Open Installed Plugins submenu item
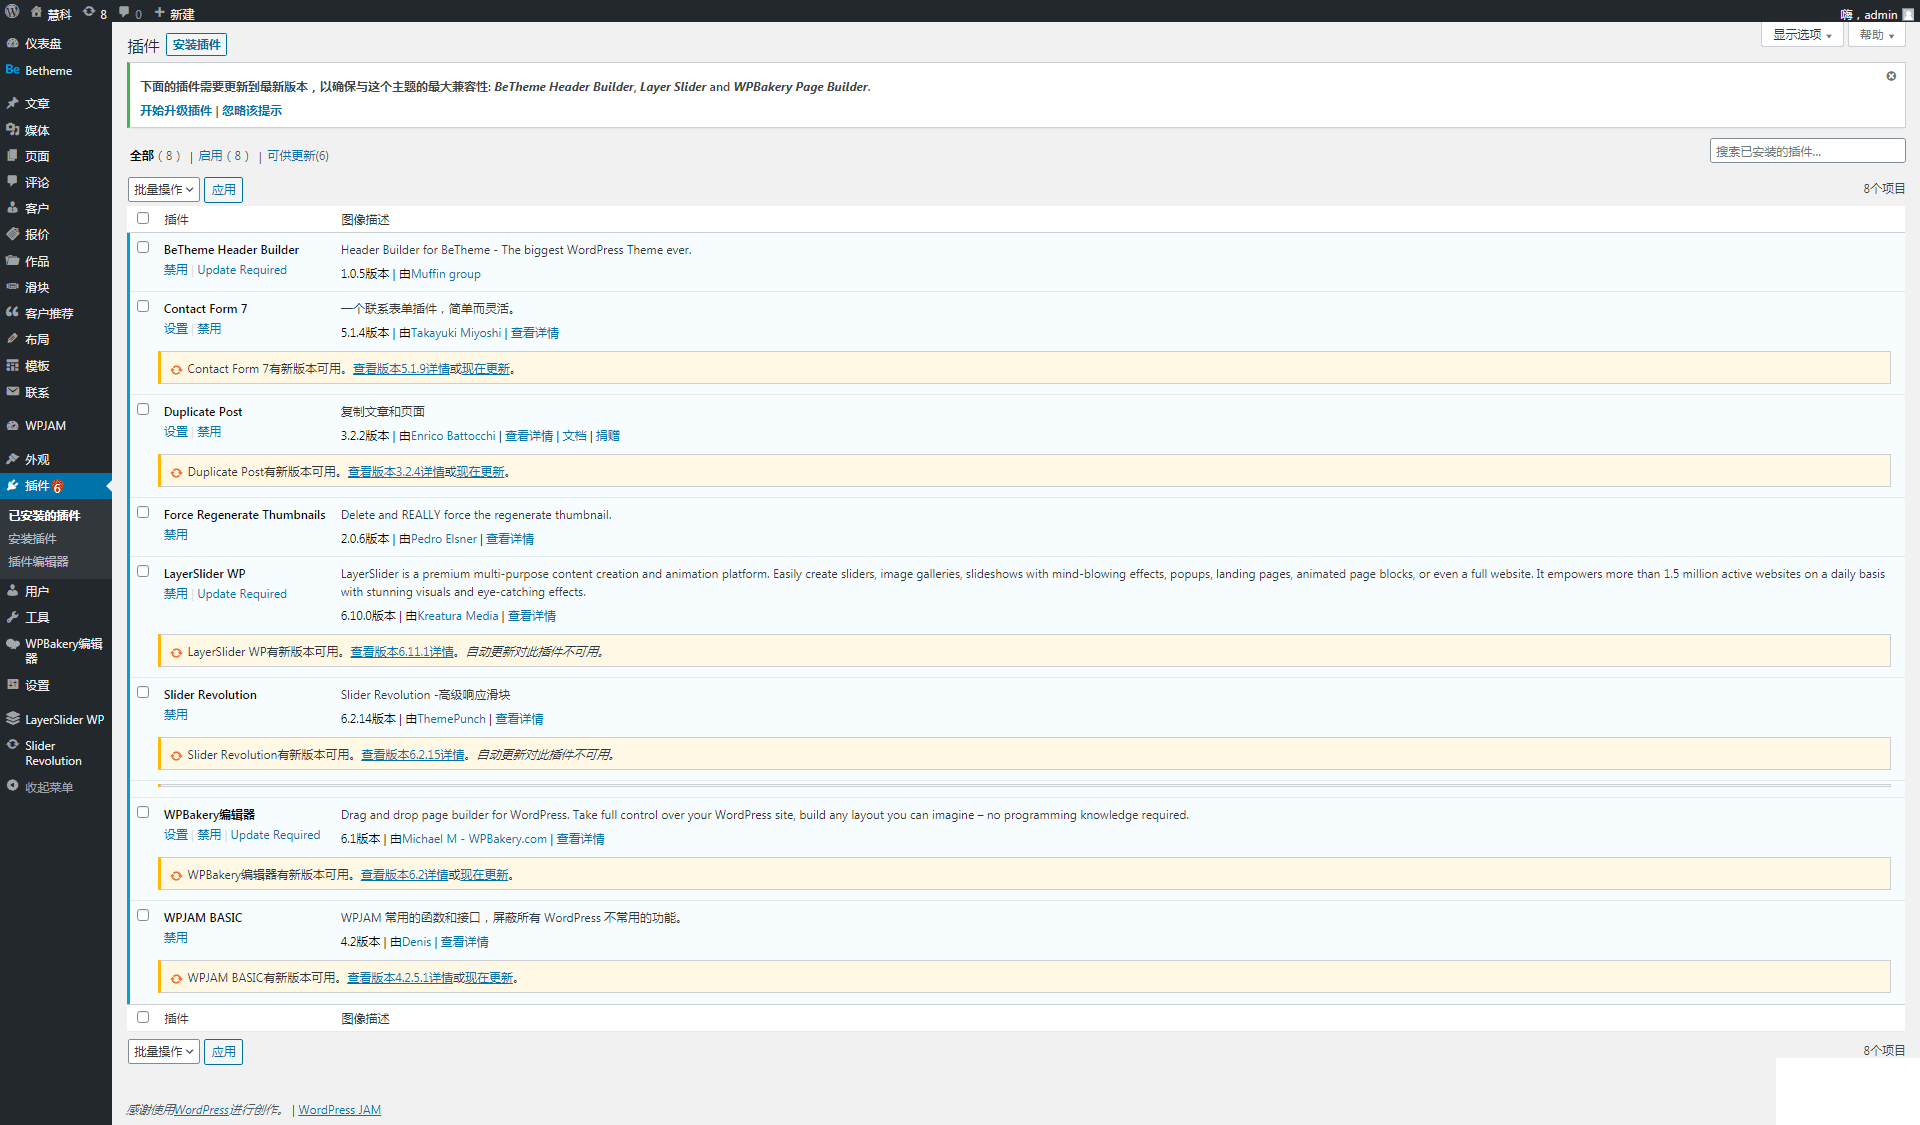1920x1125 pixels. 45,515
